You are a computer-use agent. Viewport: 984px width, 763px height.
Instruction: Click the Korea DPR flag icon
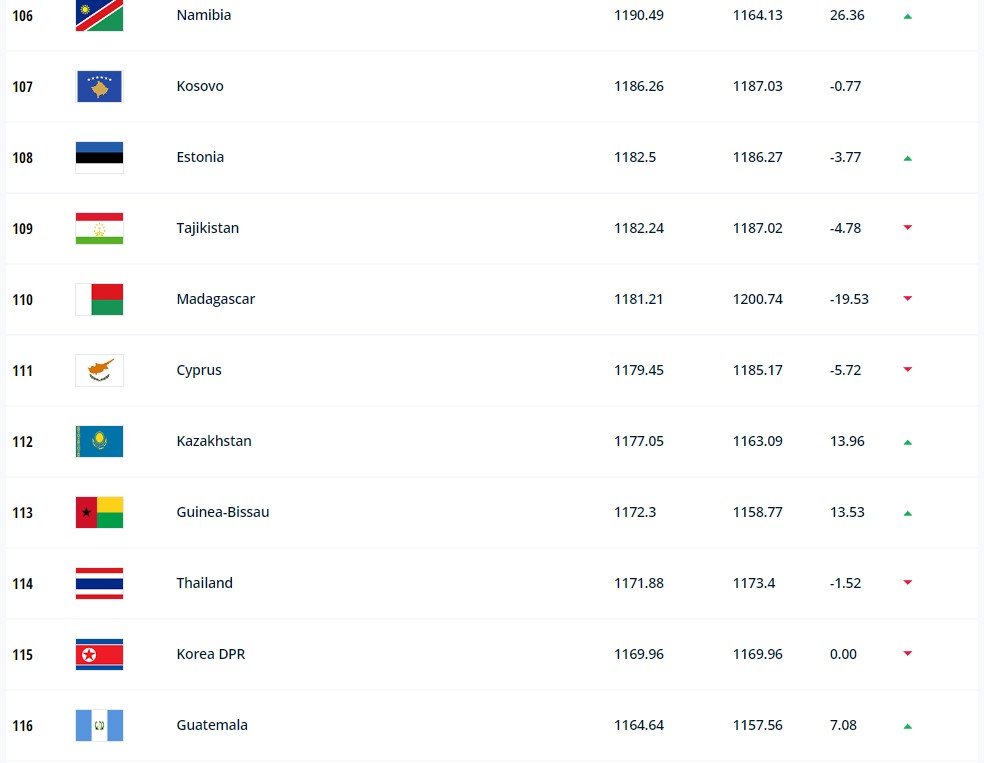99,654
